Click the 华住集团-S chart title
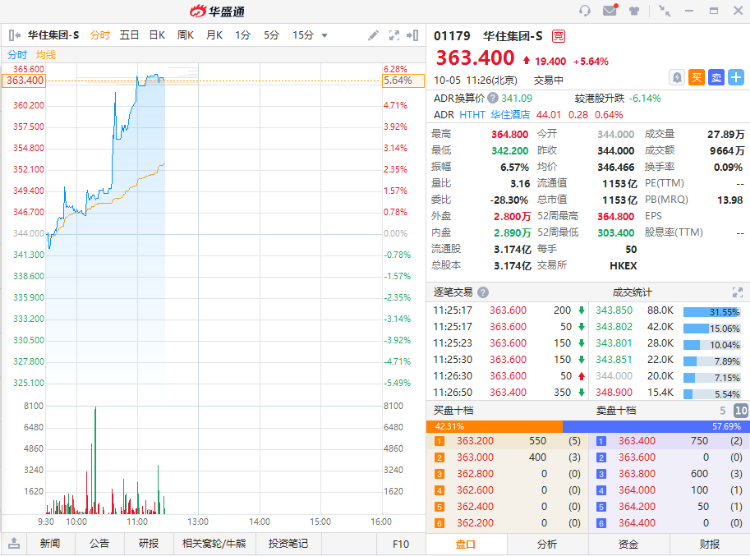This screenshot has height=556, width=750. click(x=54, y=35)
